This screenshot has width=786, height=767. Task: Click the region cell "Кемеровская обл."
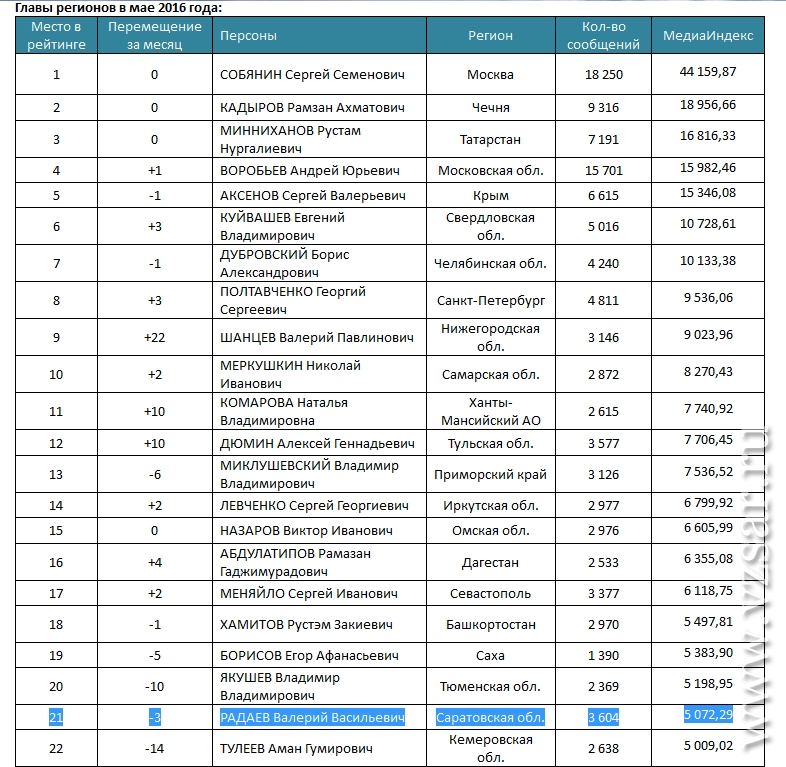click(x=491, y=749)
